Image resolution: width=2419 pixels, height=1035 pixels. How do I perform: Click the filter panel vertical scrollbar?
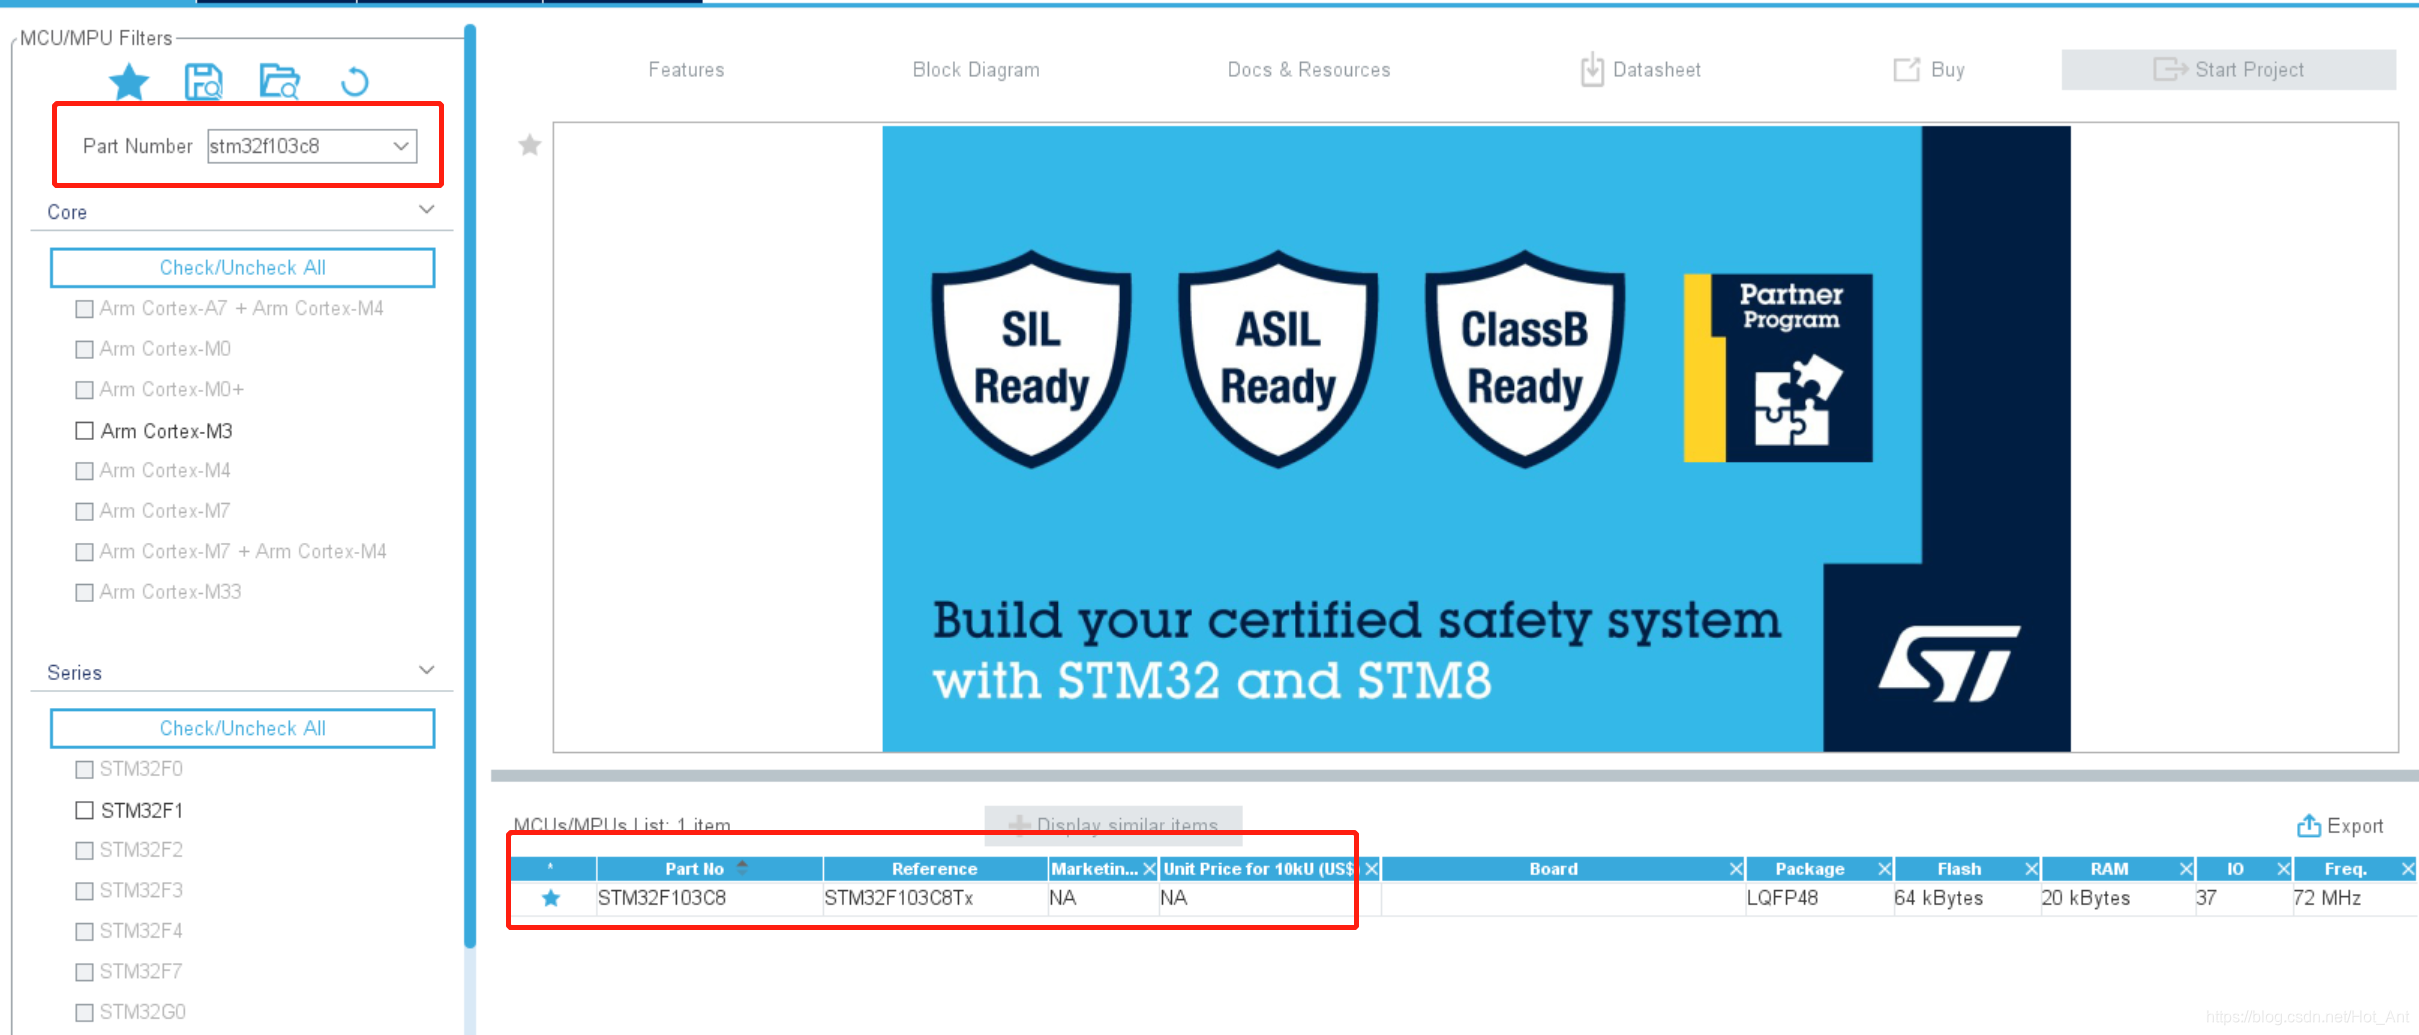pyautogui.click(x=470, y=485)
